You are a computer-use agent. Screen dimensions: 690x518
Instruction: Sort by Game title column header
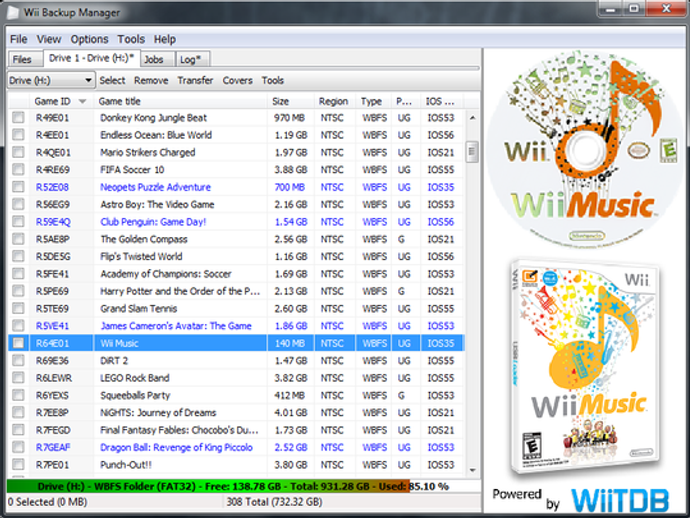coord(180,101)
